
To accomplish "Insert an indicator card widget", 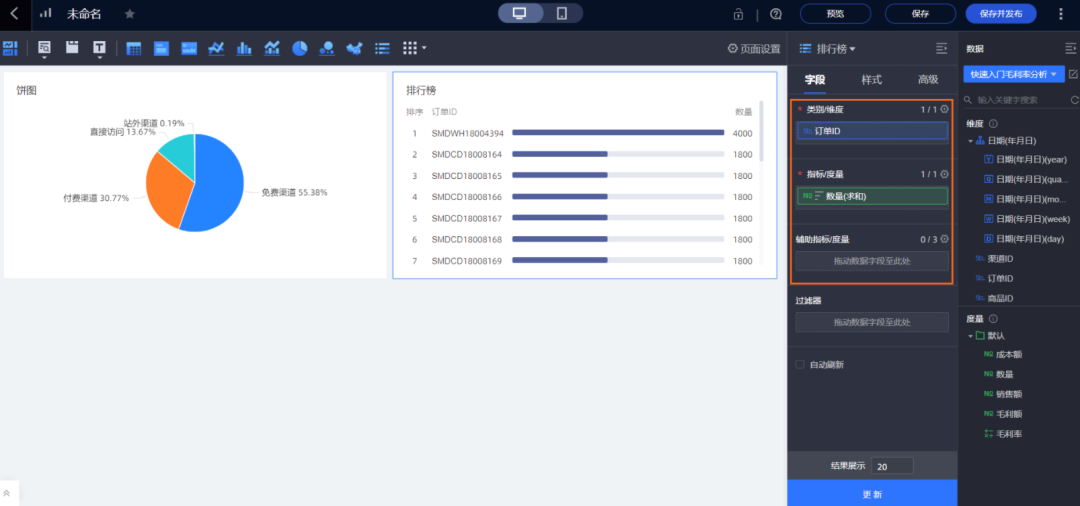I will [161, 48].
